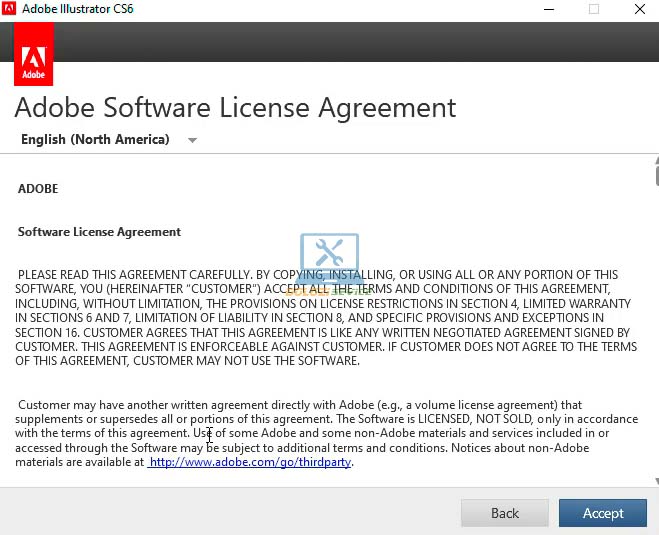The width and height of the screenshot is (659, 535).
Task: Click the dark header banner beside Adobe logo
Action: pos(350,40)
